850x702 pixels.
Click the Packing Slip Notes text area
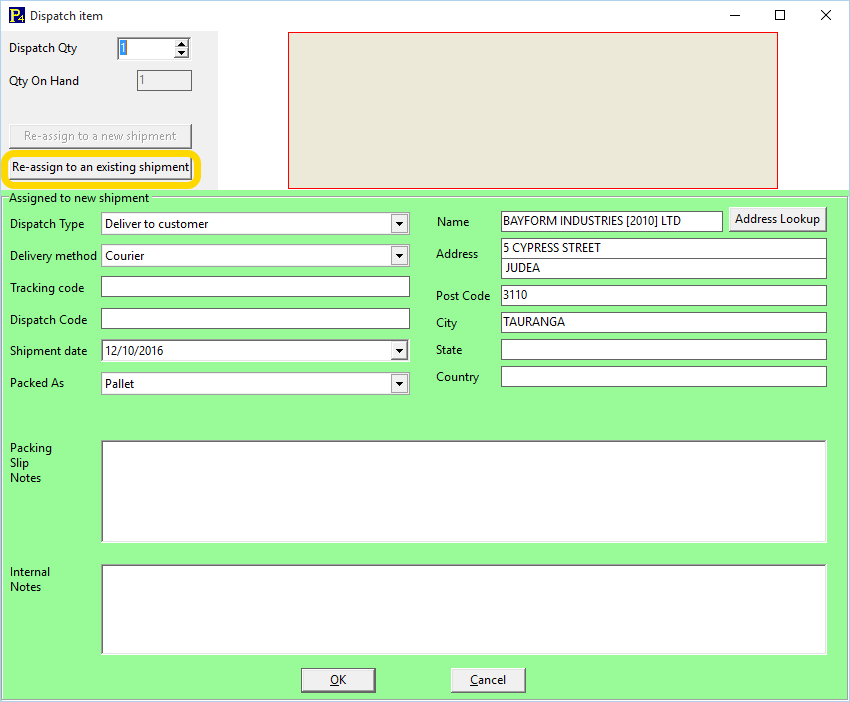[464, 492]
